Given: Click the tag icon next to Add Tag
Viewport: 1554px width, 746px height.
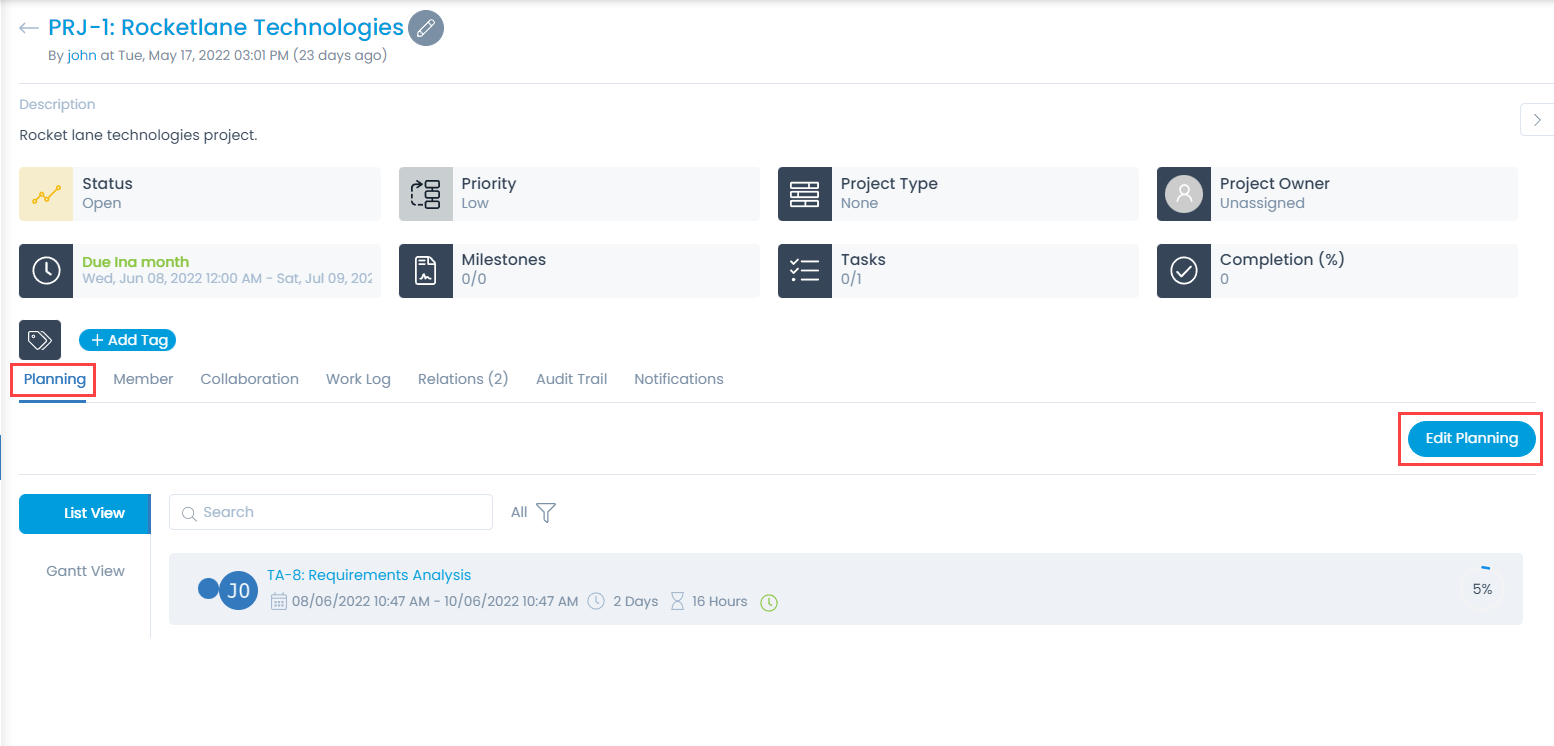Looking at the screenshot, I should [x=40, y=340].
